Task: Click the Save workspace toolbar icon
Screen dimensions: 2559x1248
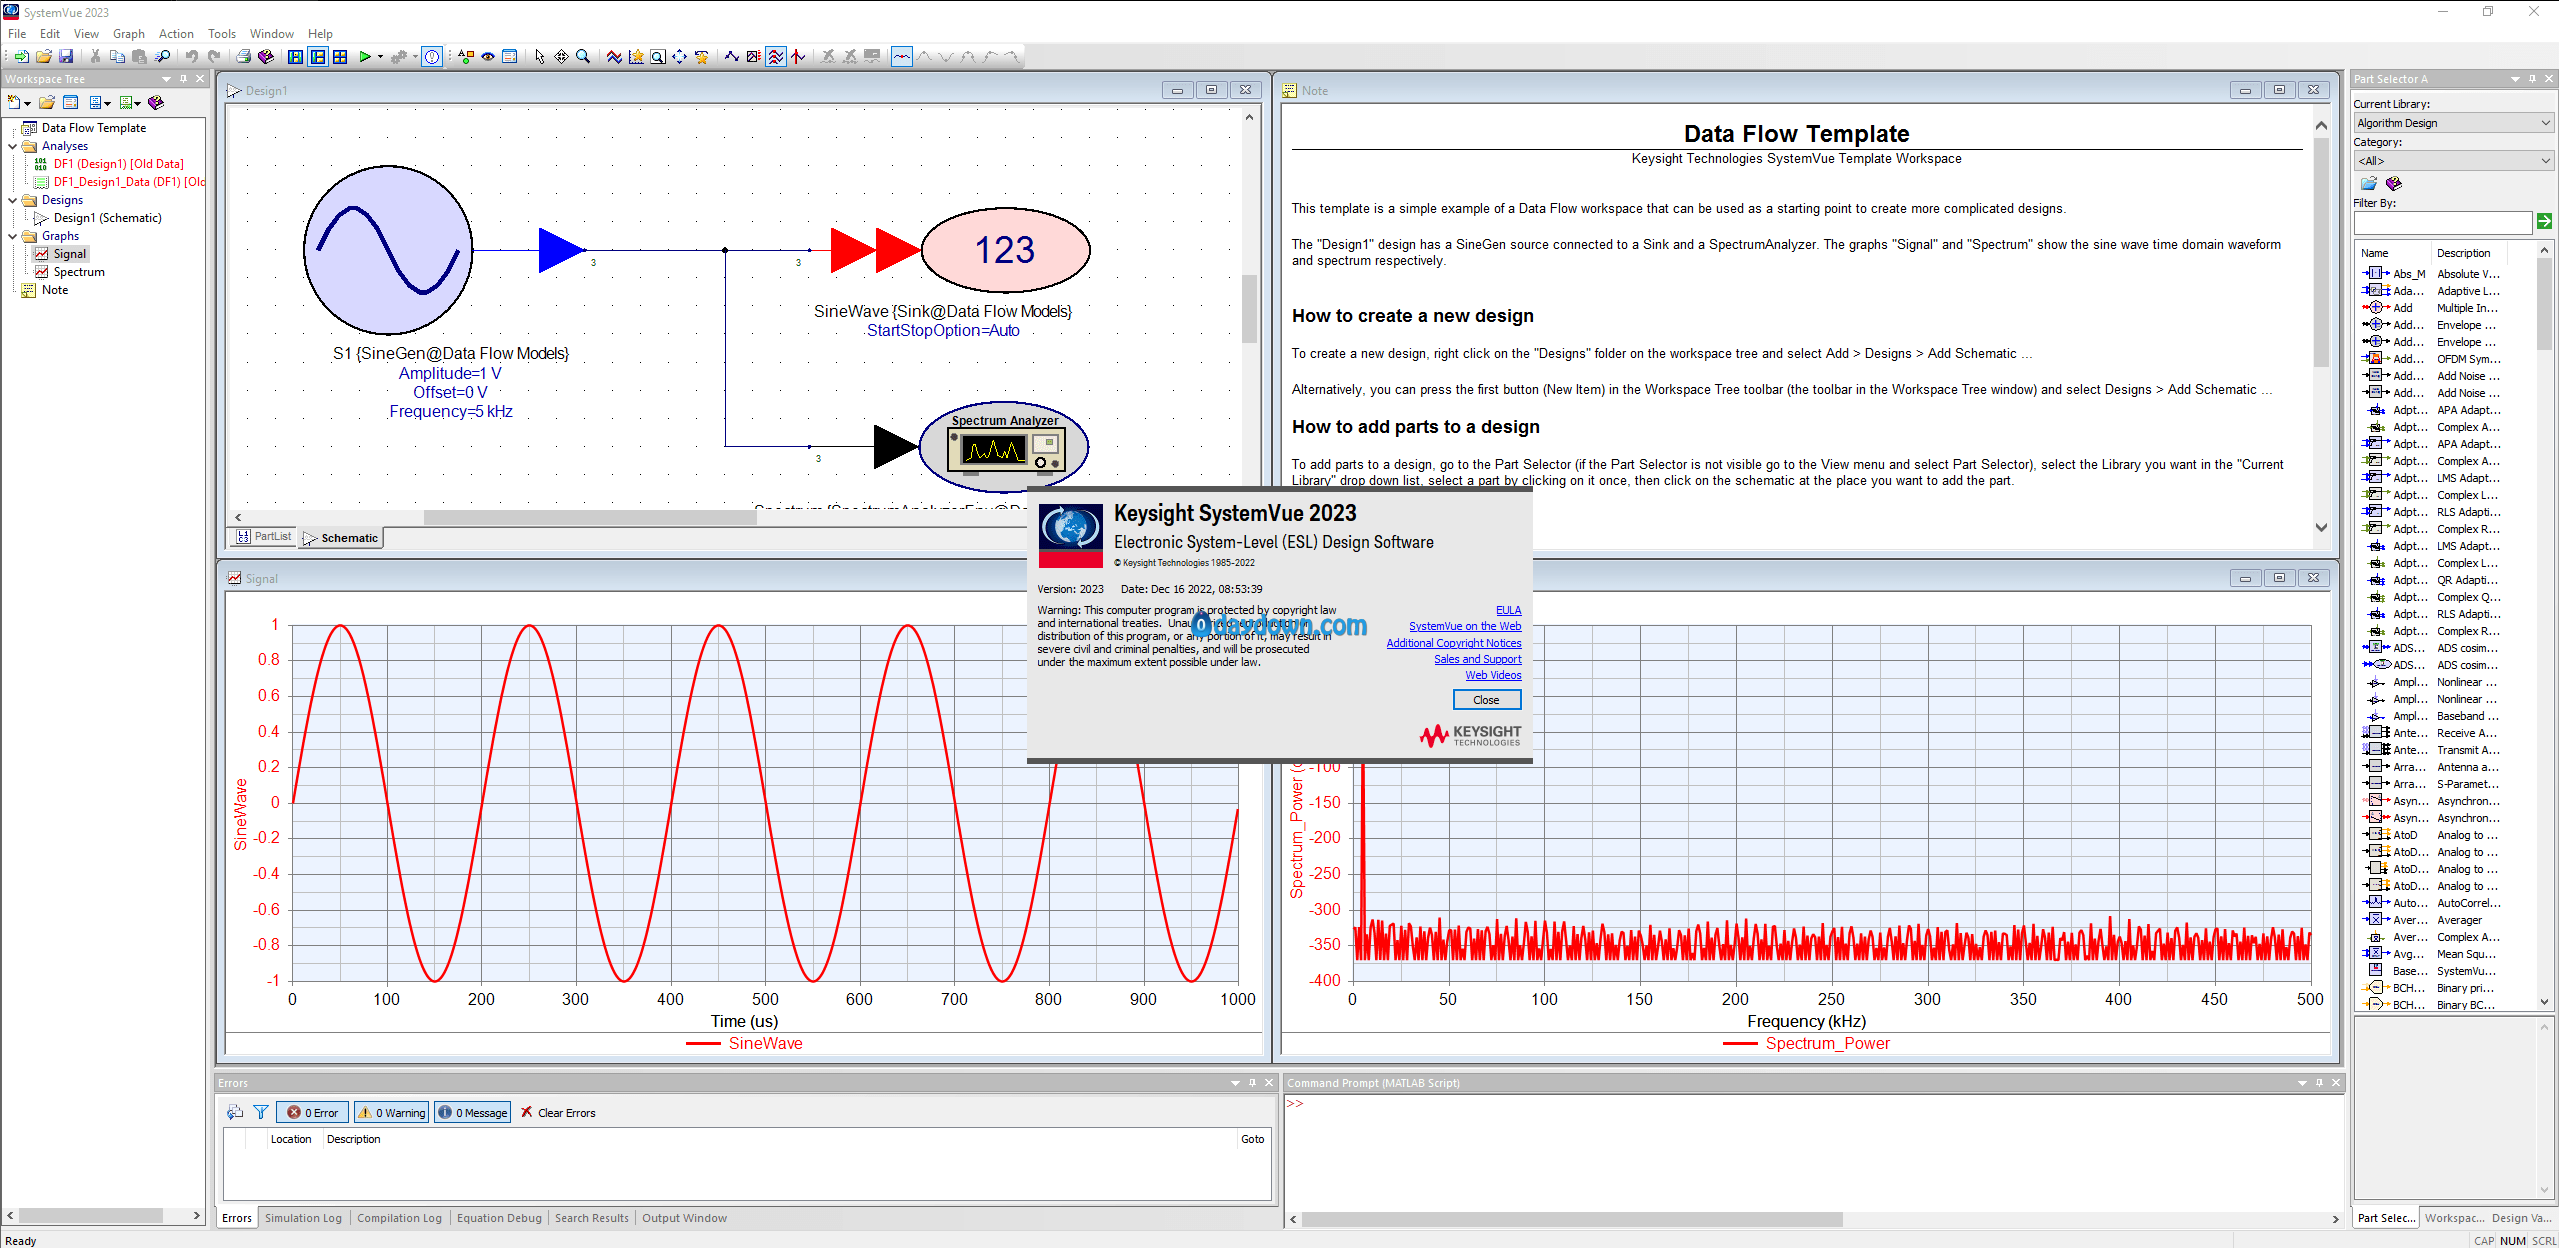Action: tap(66, 57)
